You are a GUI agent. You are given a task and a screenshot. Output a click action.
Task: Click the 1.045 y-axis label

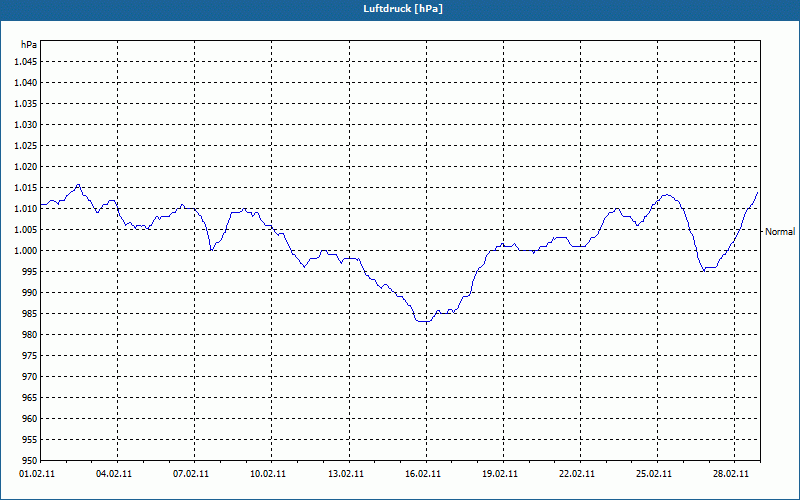click(26, 62)
